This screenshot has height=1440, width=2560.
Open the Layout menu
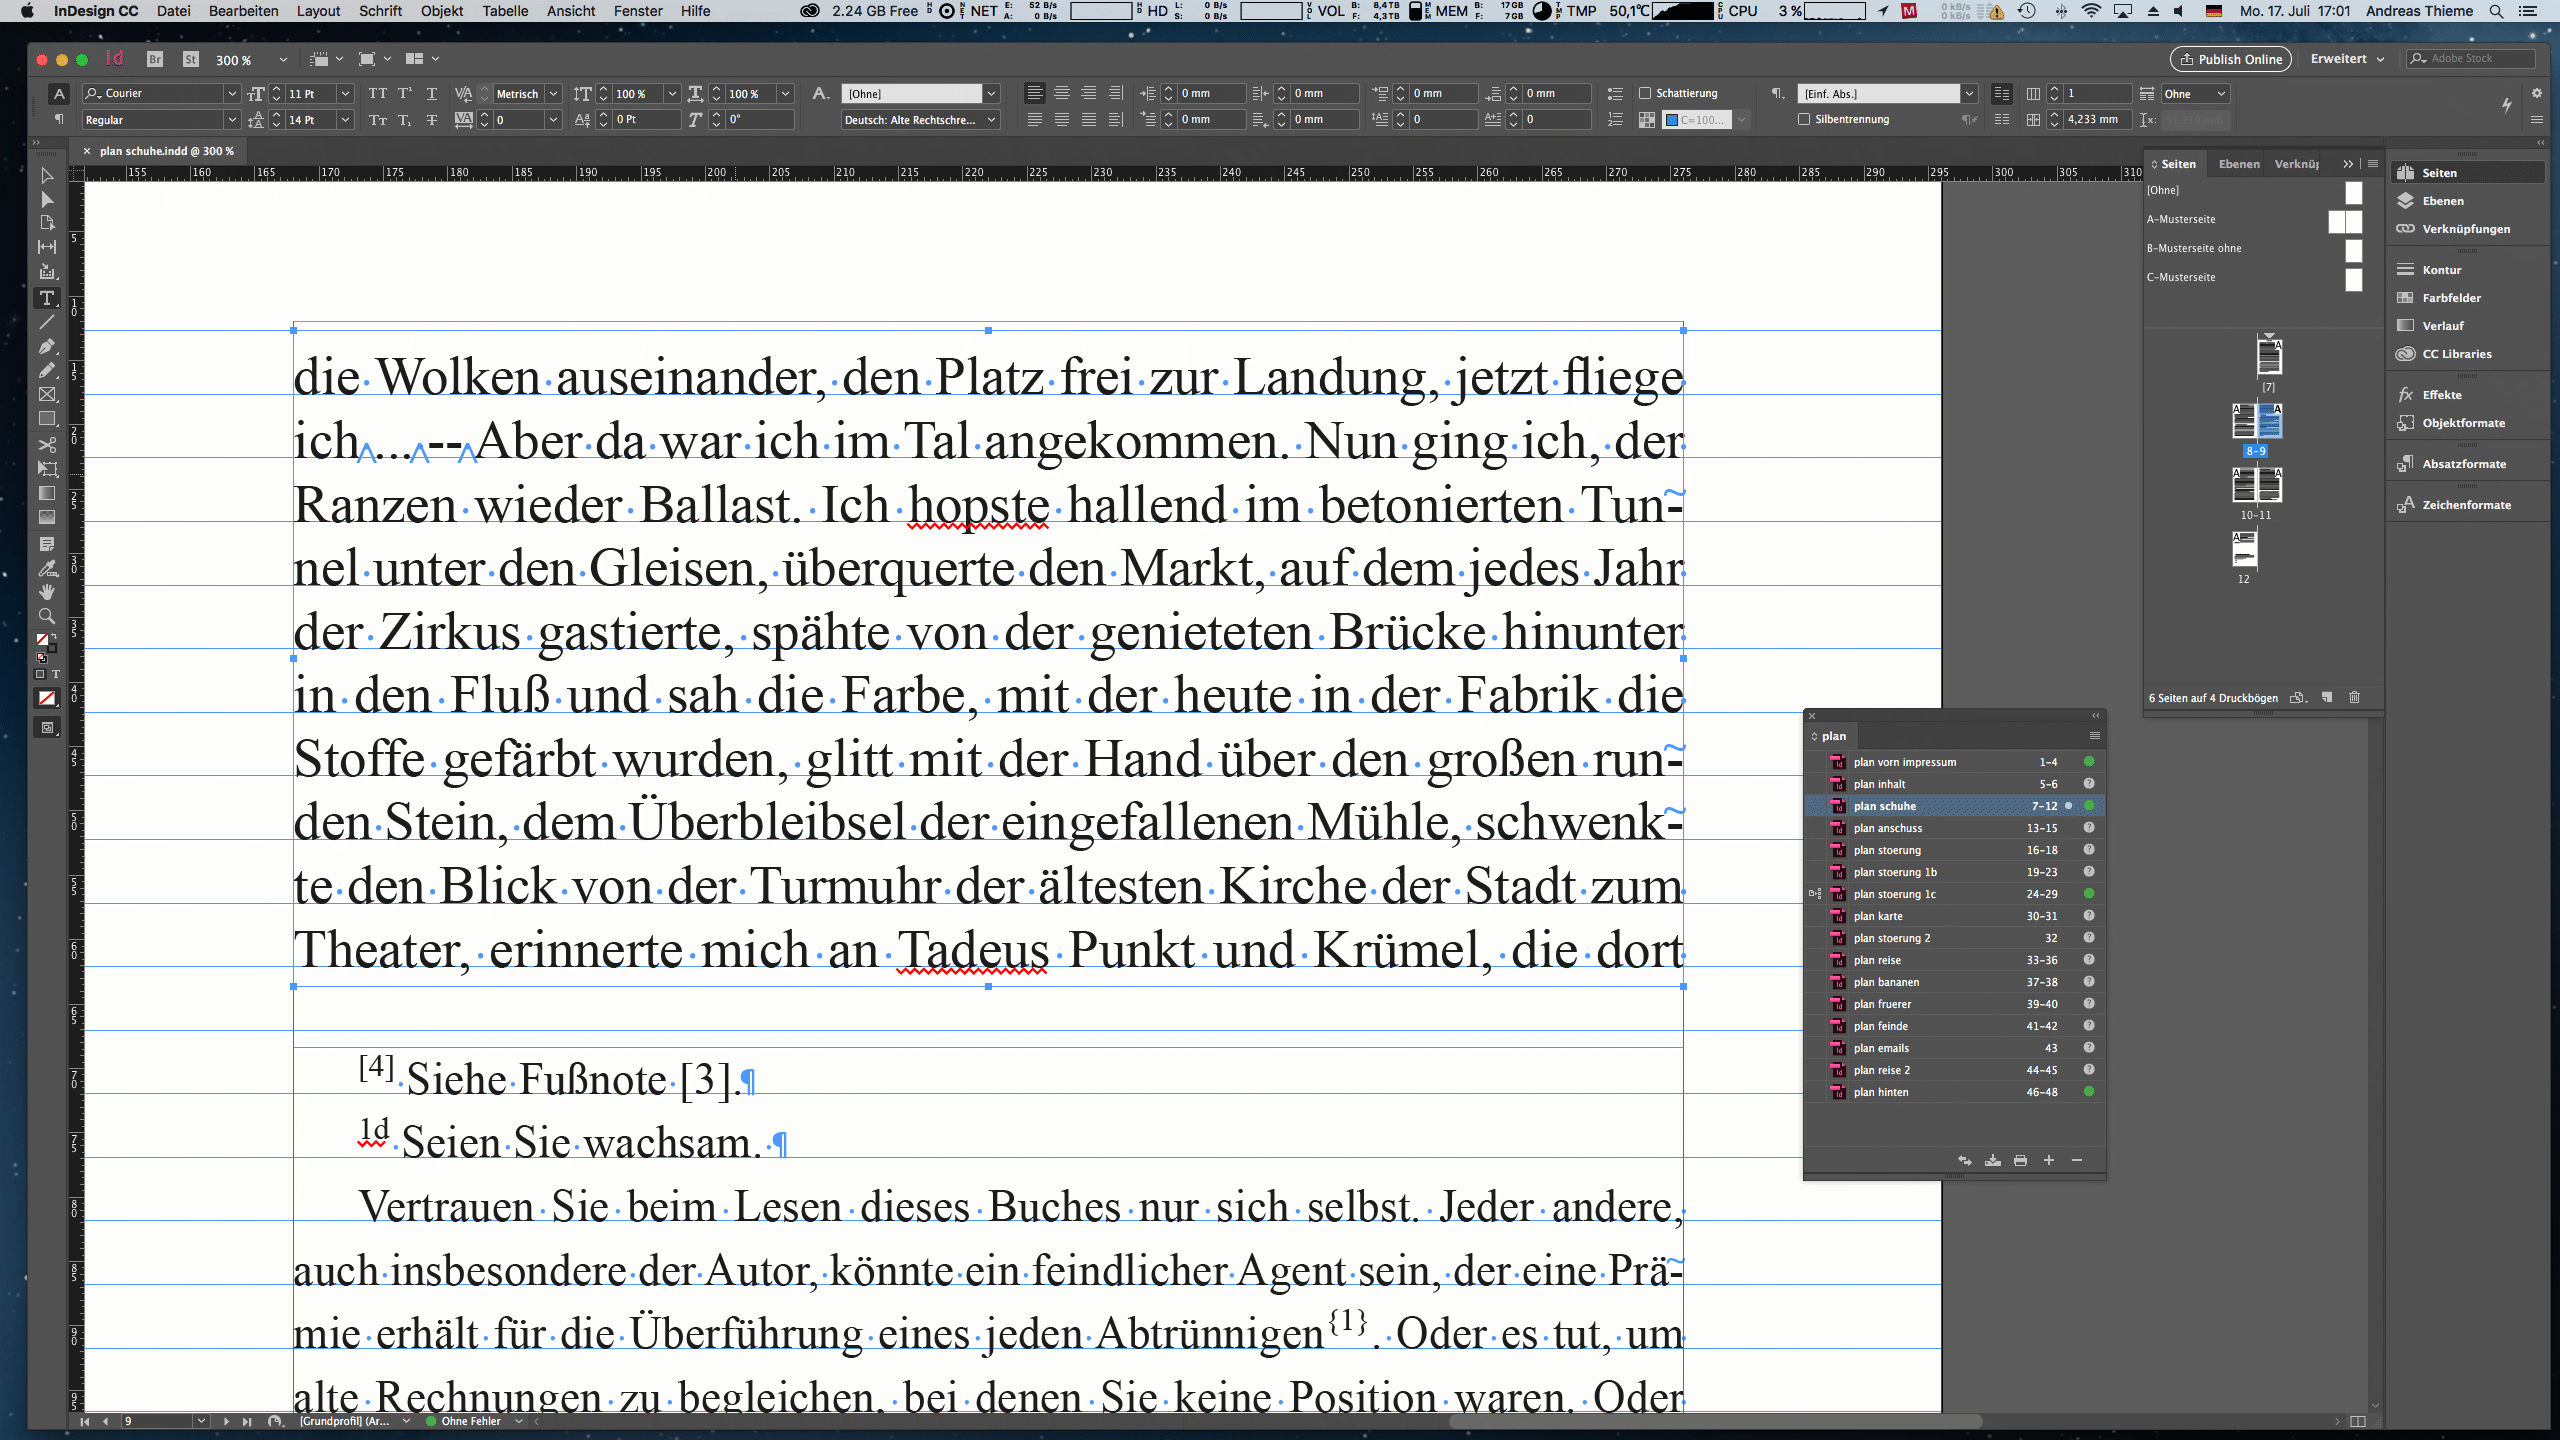pos(318,11)
